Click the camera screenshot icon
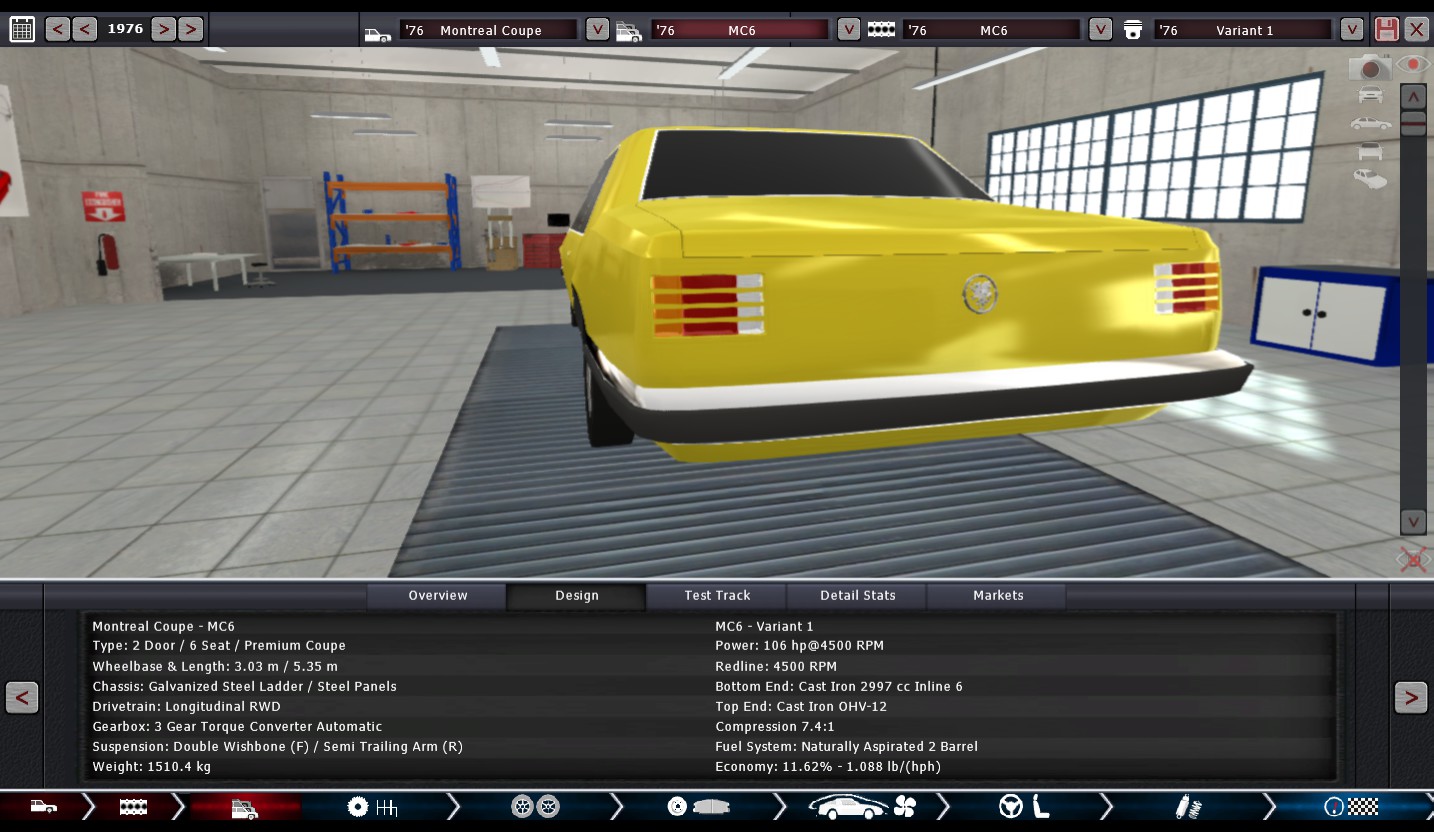Viewport: 1434px width, 832px height. pos(1369,68)
